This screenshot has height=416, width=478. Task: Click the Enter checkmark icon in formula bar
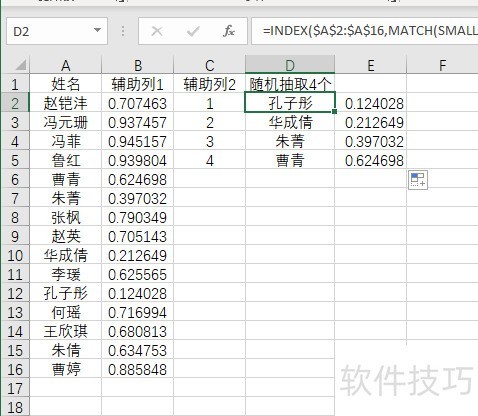[x=193, y=31]
